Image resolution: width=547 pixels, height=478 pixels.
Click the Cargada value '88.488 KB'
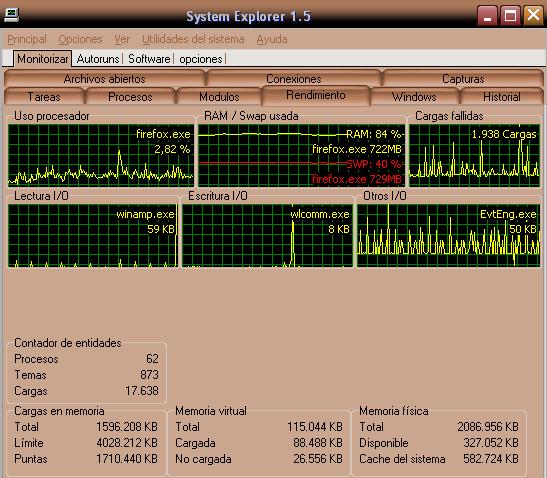click(x=318, y=443)
